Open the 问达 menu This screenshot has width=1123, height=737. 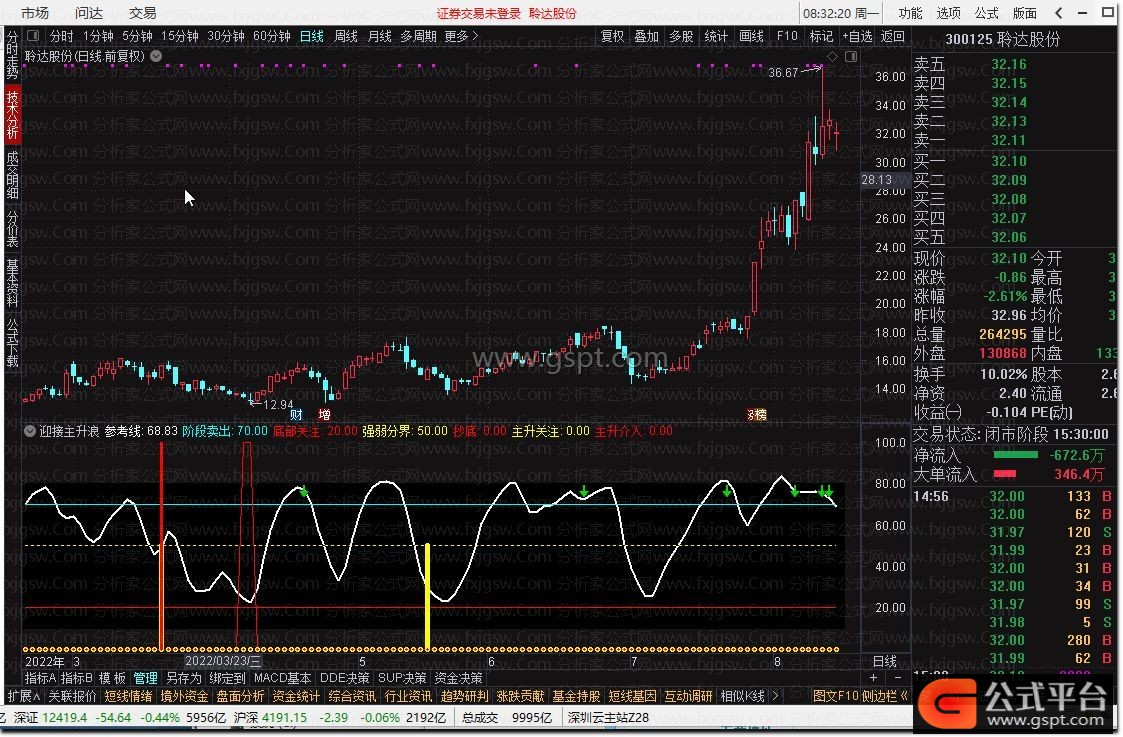pos(89,13)
